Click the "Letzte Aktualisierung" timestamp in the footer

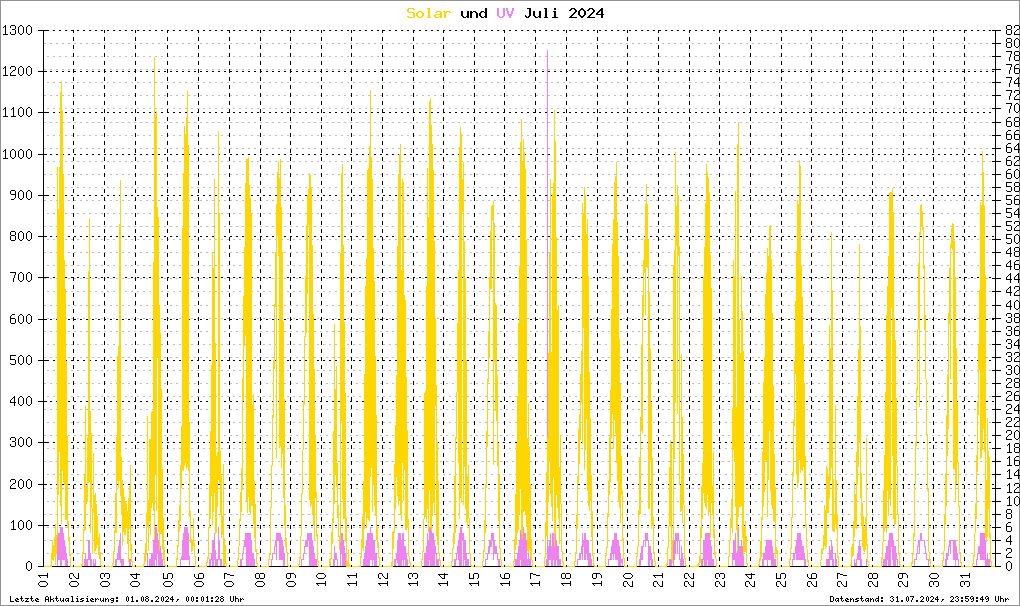tap(126, 598)
